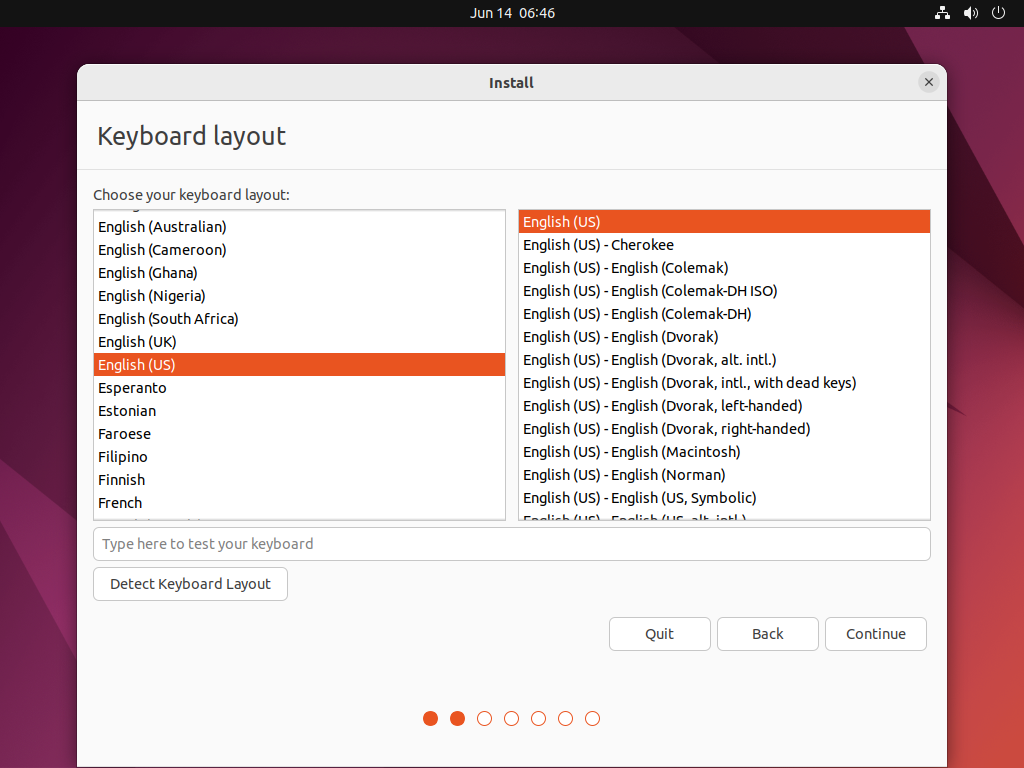The image size is (1024, 768).
Task: Select English (UK) keyboard layout
Action: tap(137, 342)
